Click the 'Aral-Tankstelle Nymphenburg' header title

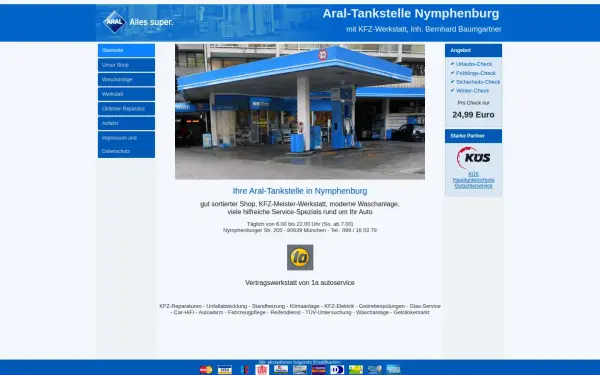coord(411,13)
